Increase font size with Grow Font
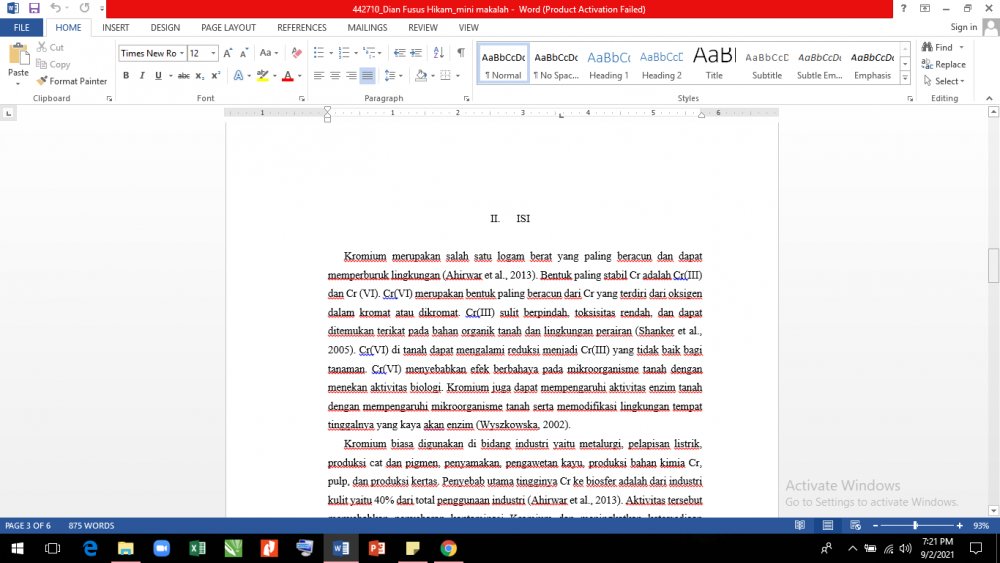The height and width of the screenshot is (563, 1000). pos(228,53)
